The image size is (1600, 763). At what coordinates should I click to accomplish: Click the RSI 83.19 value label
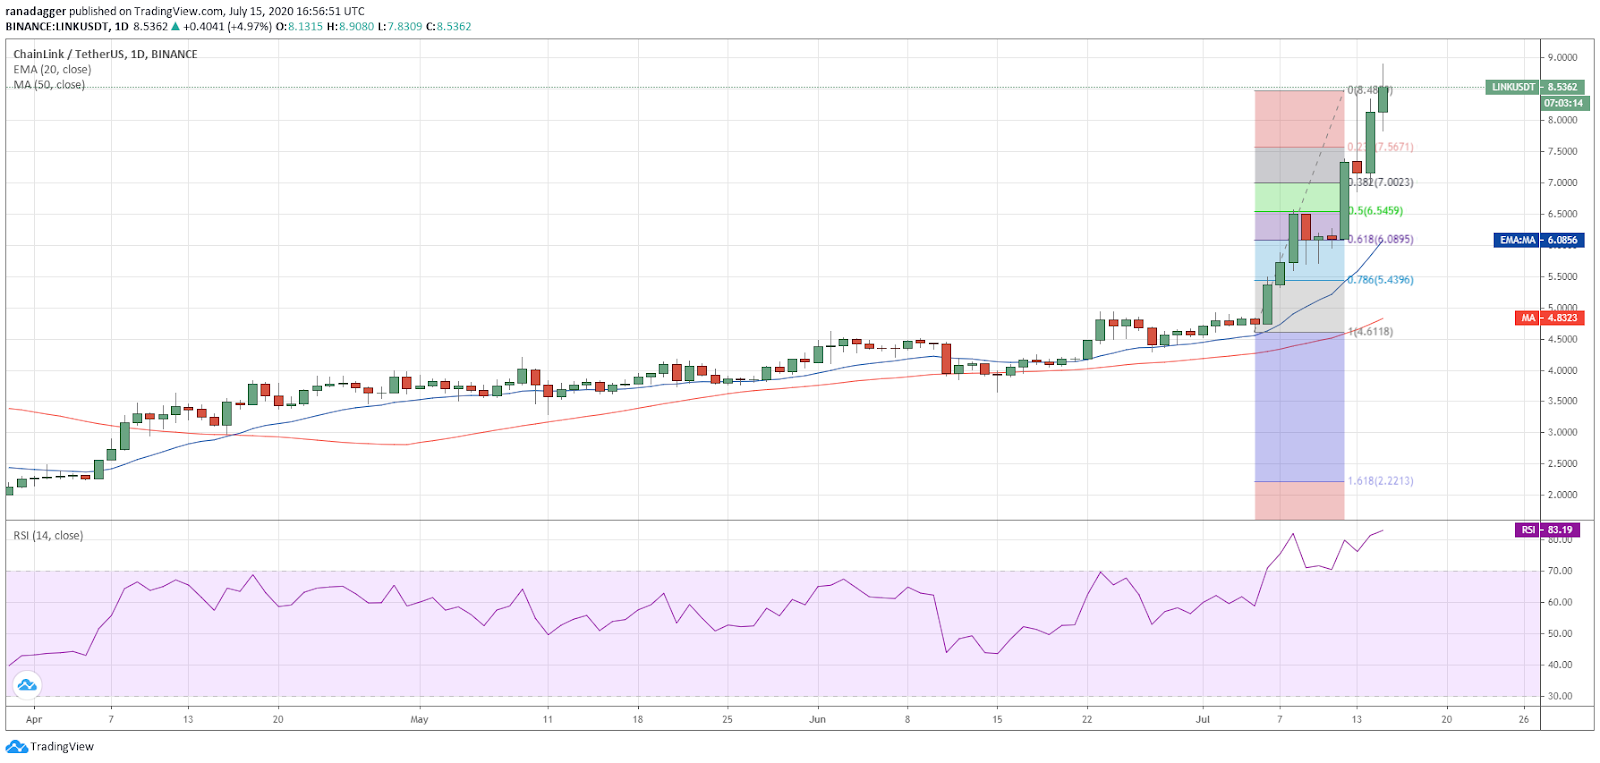point(1548,530)
